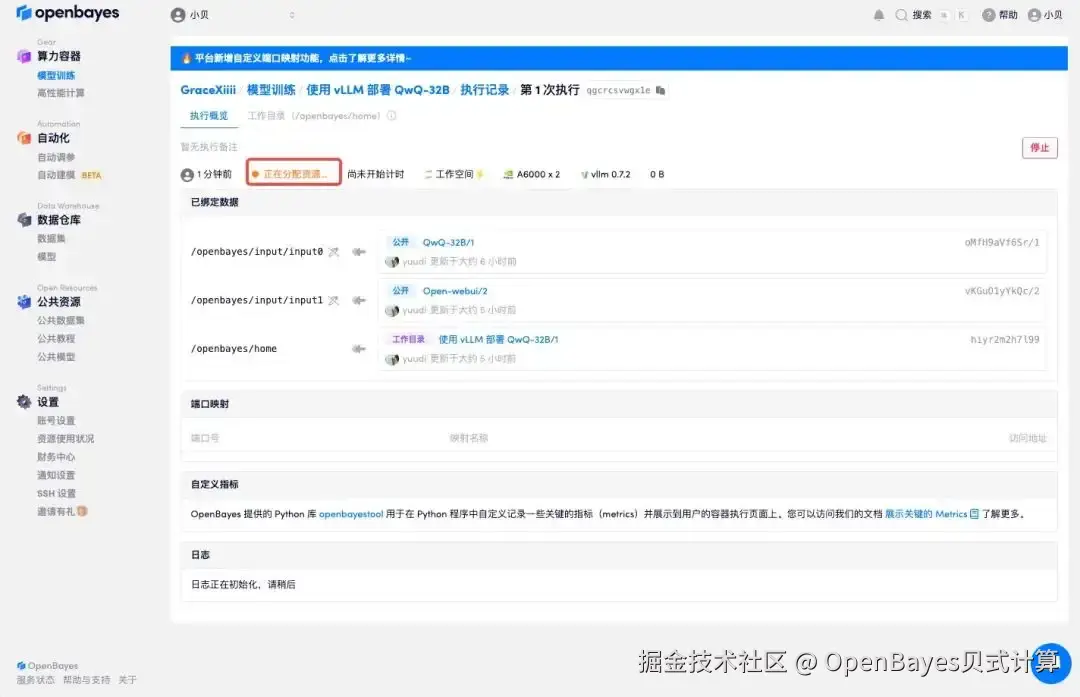Open 账号设置 in the sidebar
This screenshot has width=1080, height=697.
coord(56,420)
